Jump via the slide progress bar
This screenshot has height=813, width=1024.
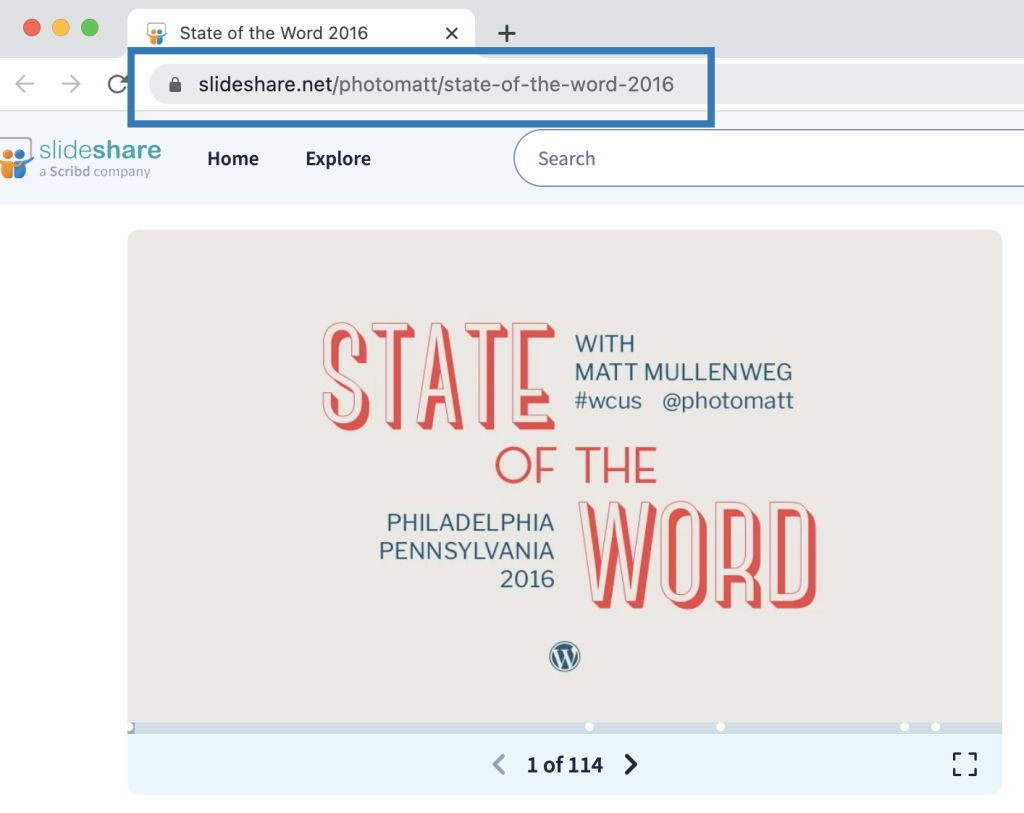(x=565, y=727)
